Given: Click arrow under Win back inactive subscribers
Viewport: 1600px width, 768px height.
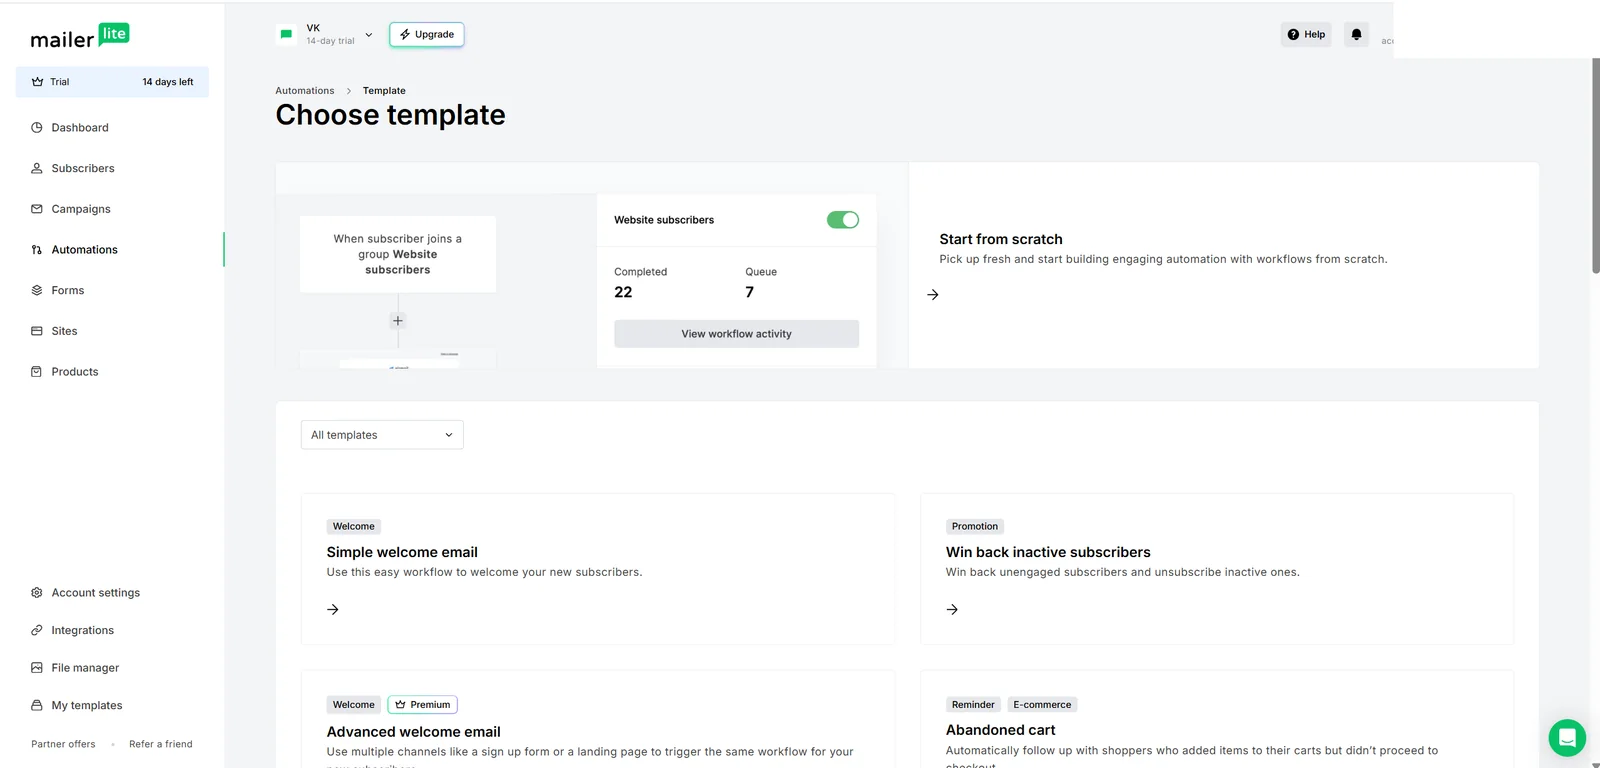Looking at the screenshot, I should tap(952, 609).
